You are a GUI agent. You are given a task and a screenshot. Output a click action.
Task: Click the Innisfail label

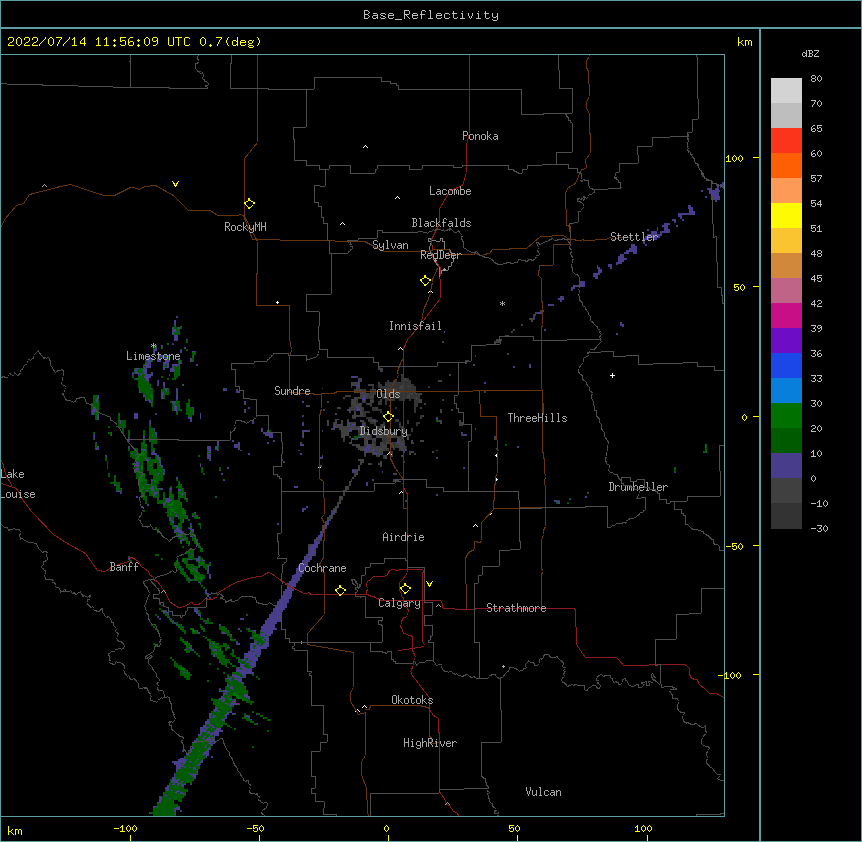tap(415, 326)
